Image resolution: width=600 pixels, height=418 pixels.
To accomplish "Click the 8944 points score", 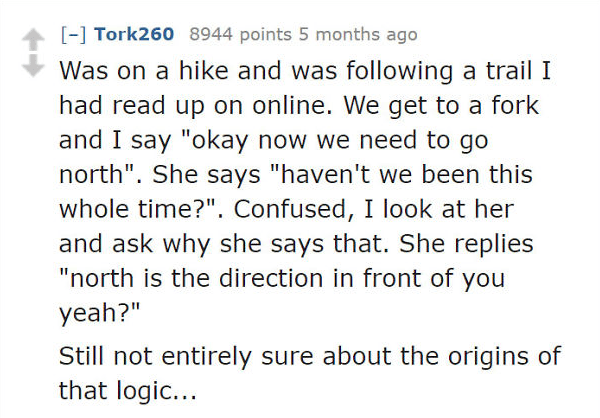I will point(240,35).
